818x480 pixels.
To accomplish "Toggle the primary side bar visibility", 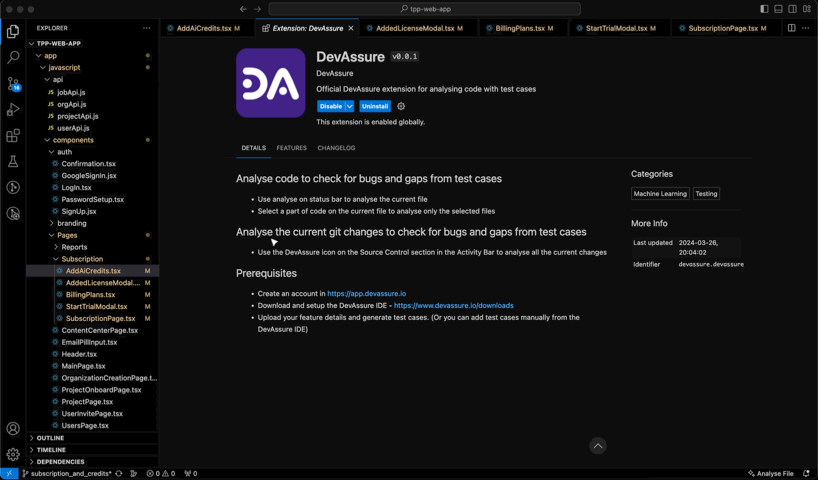I will click(x=764, y=9).
